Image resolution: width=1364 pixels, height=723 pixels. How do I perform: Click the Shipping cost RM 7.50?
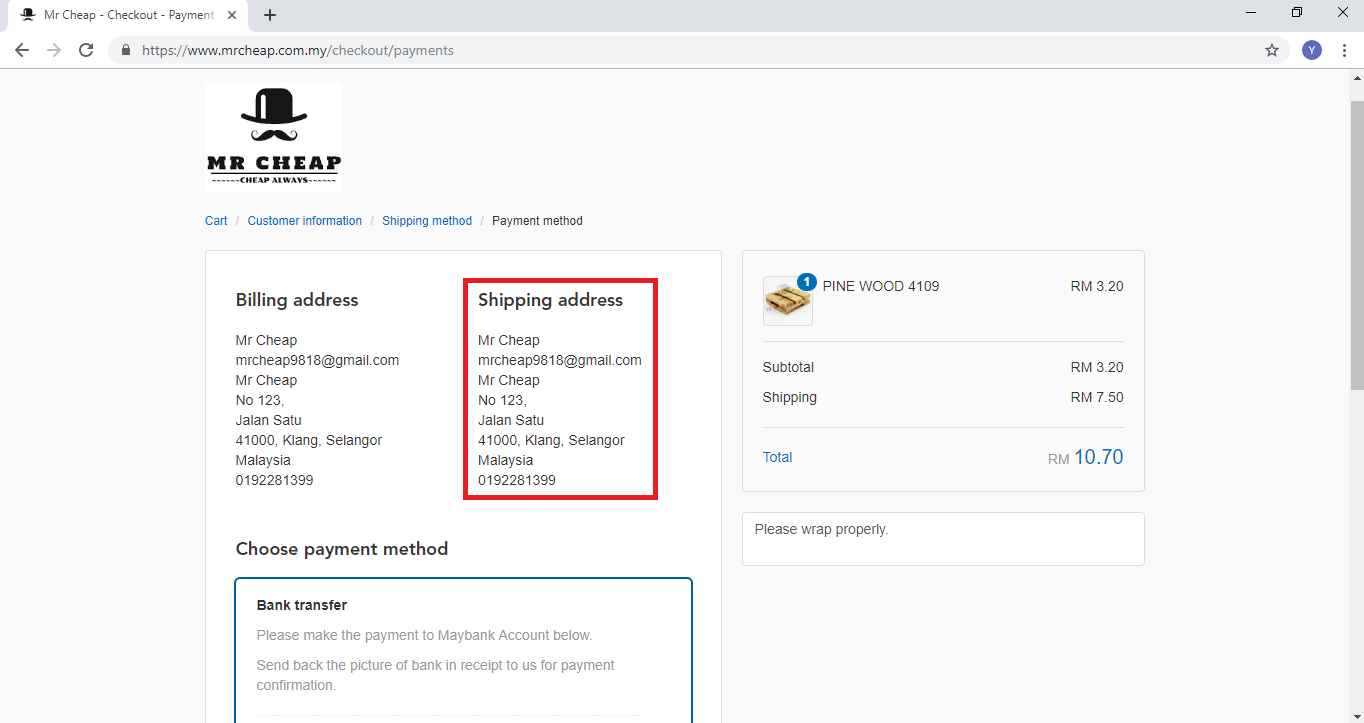point(1097,397)
